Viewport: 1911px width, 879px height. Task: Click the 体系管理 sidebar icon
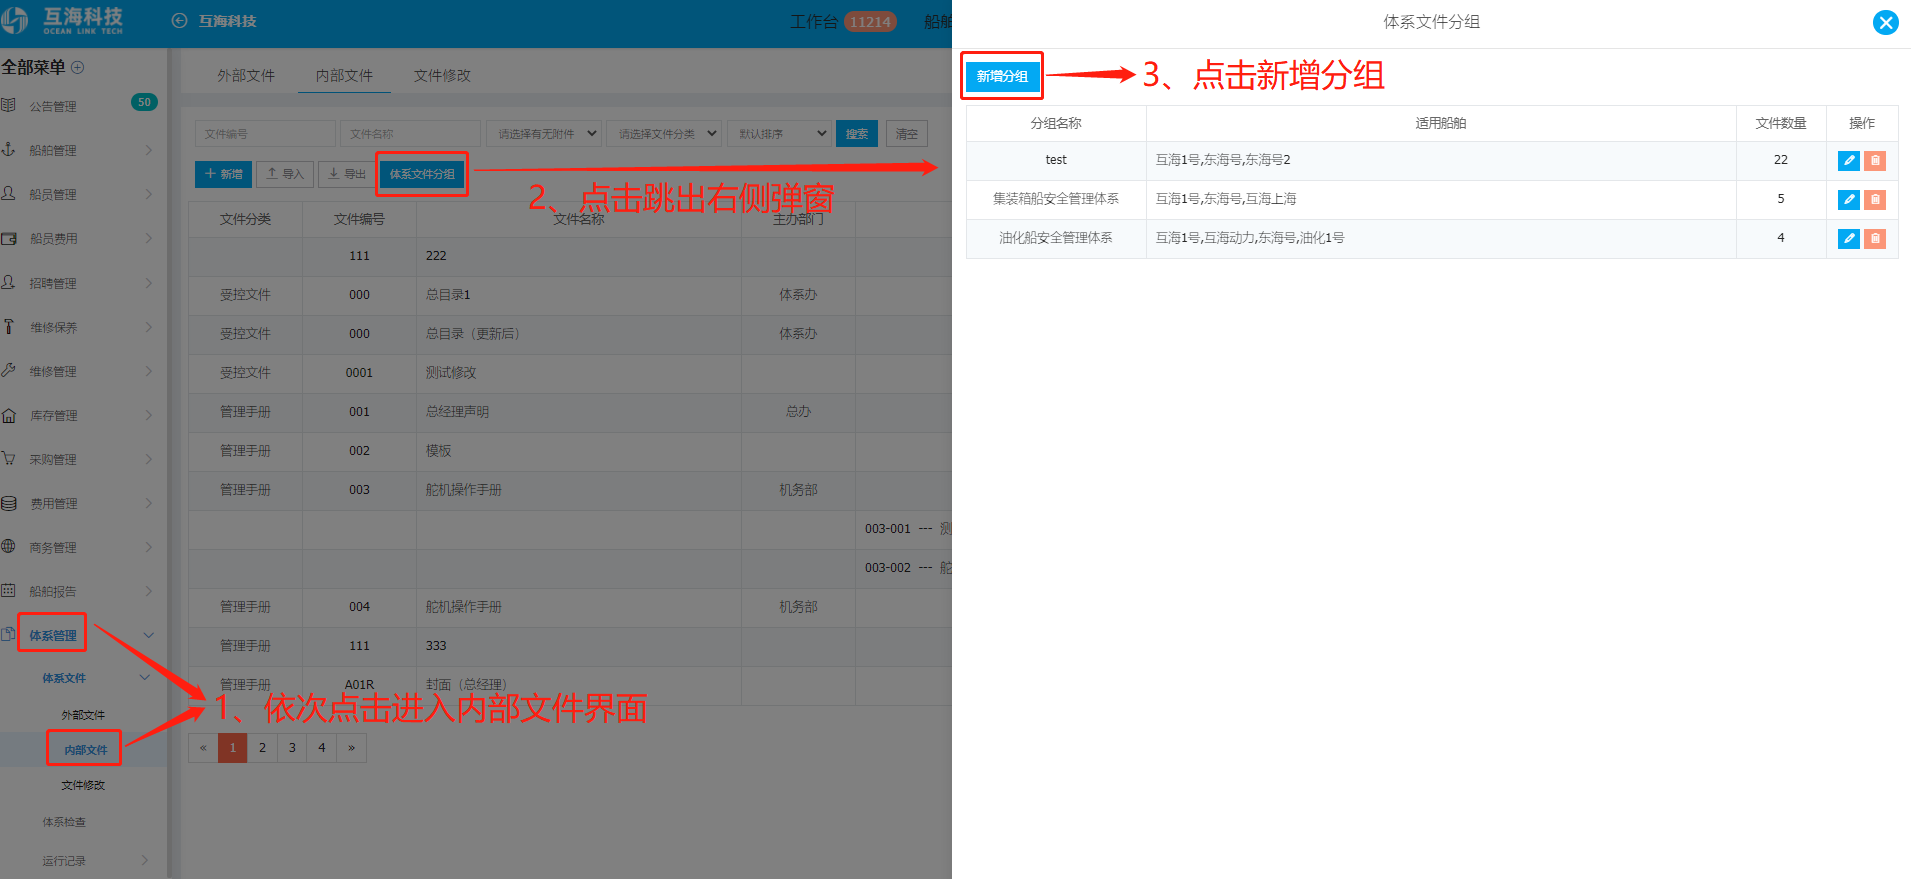coord(8,634)
